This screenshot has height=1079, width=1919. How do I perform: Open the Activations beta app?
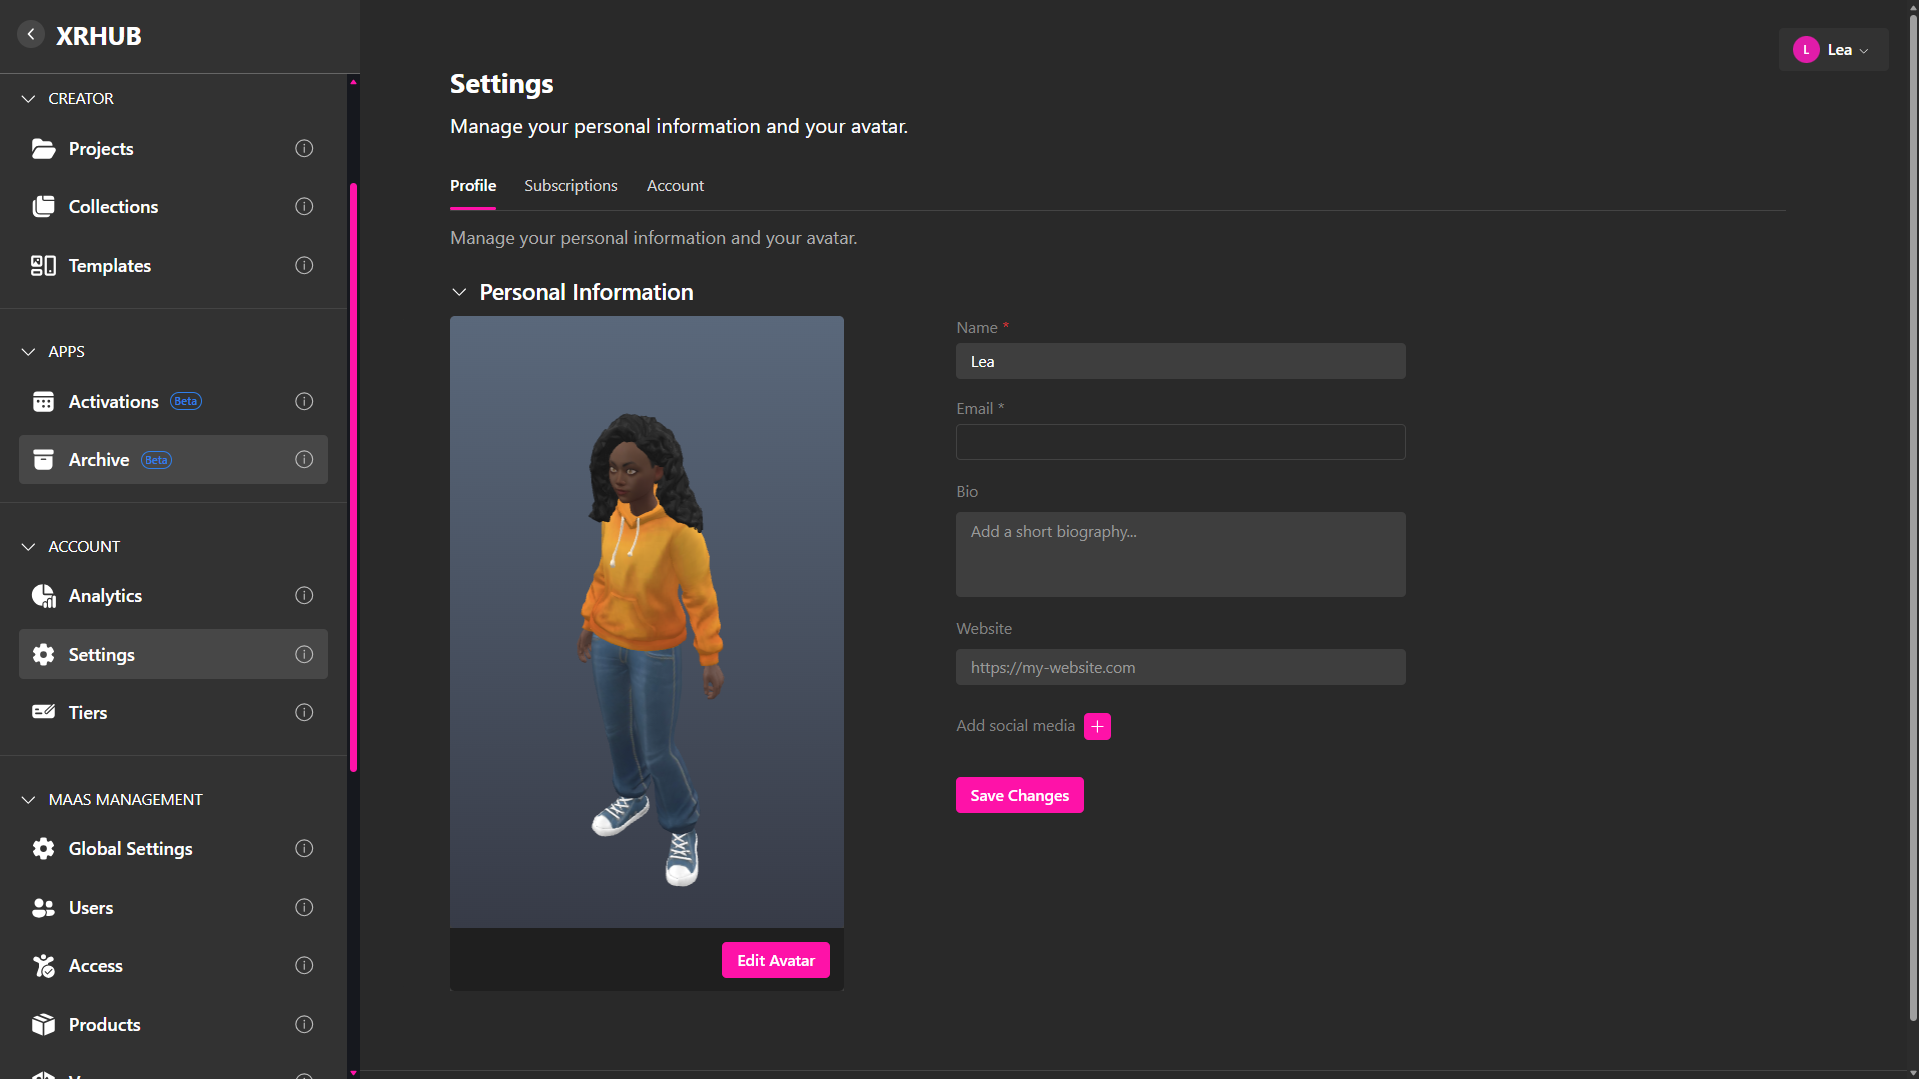pyautogui.click(x=44, y=401)
